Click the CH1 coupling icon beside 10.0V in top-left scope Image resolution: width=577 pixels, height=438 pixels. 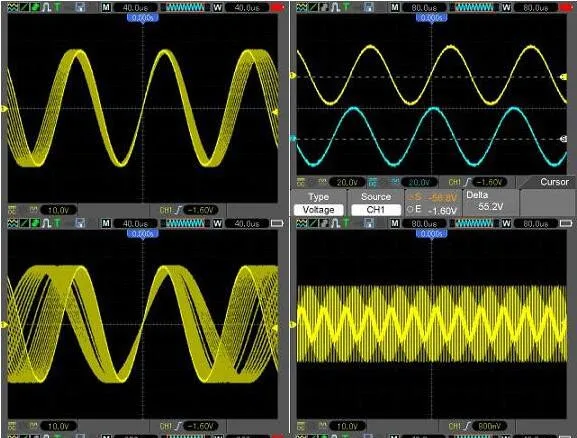click(x=12, y=210)
